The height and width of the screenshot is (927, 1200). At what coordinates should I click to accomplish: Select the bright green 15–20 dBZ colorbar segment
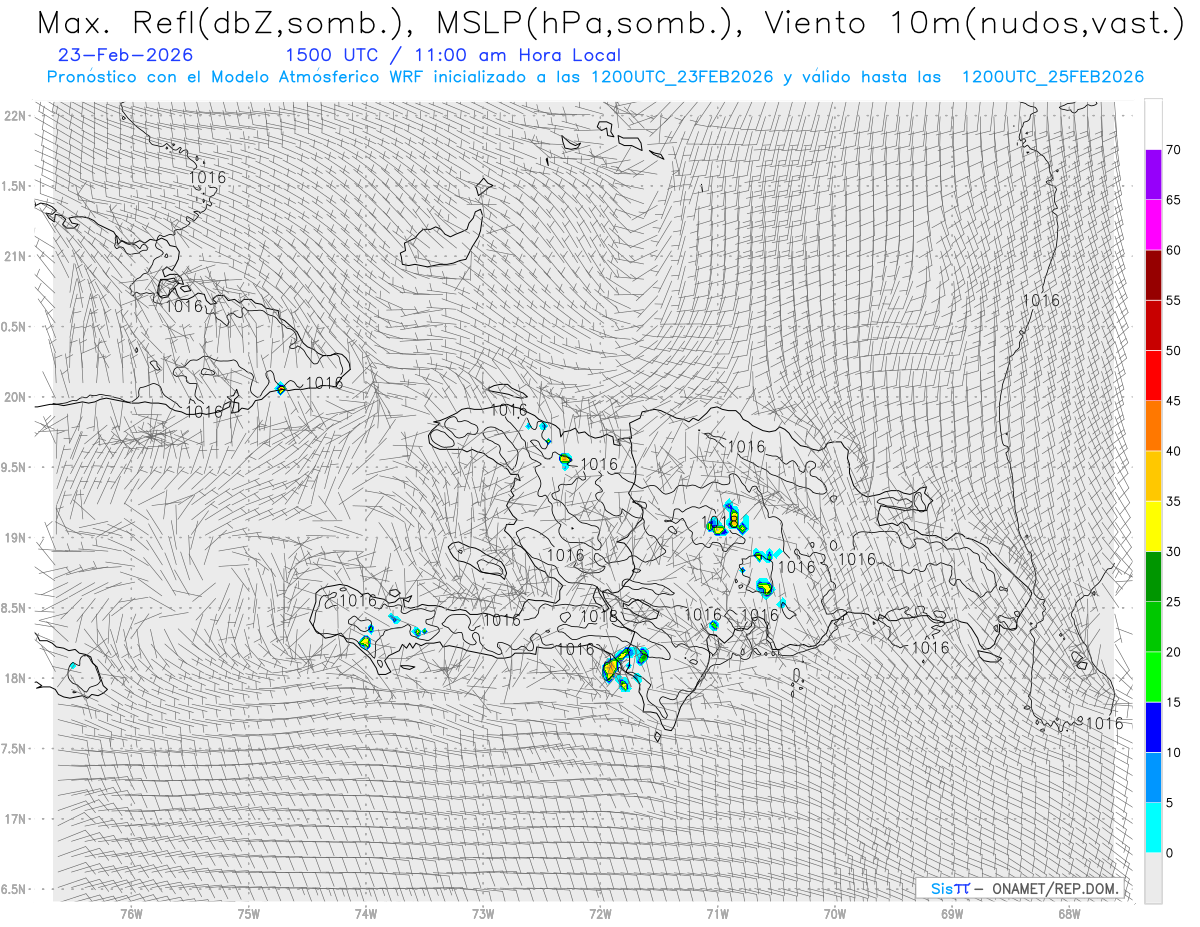(1153, 677)
